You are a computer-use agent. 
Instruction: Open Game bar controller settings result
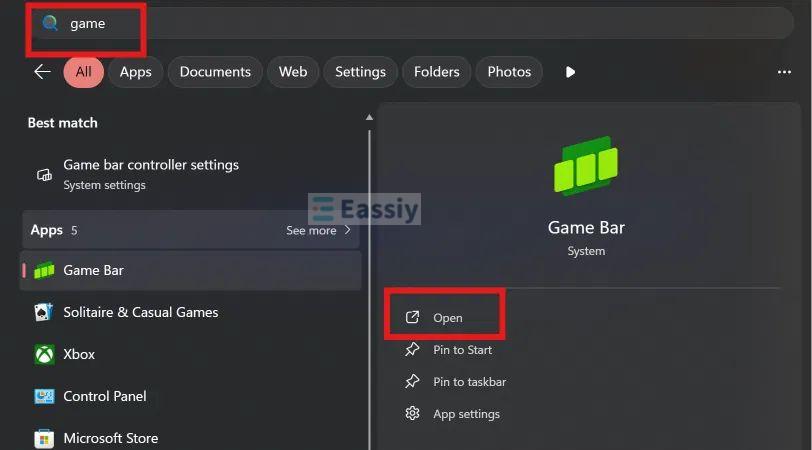(x=191, y=175)
